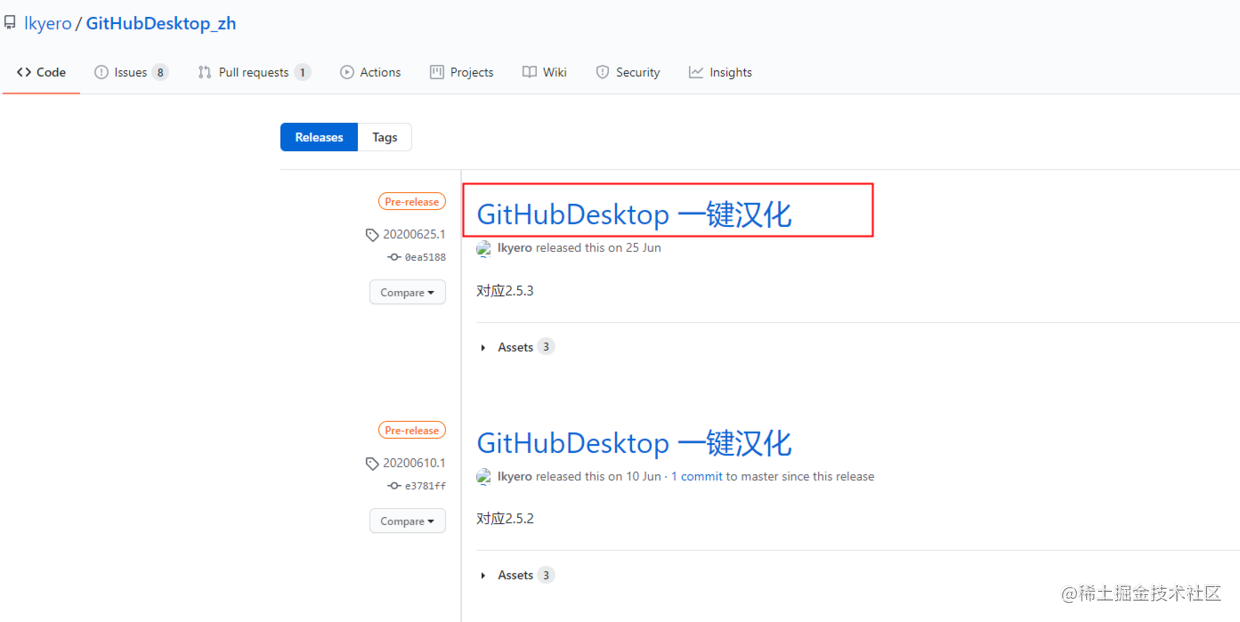Expand the Compare dropdown under 20200625.1

[x=407, y=292]
